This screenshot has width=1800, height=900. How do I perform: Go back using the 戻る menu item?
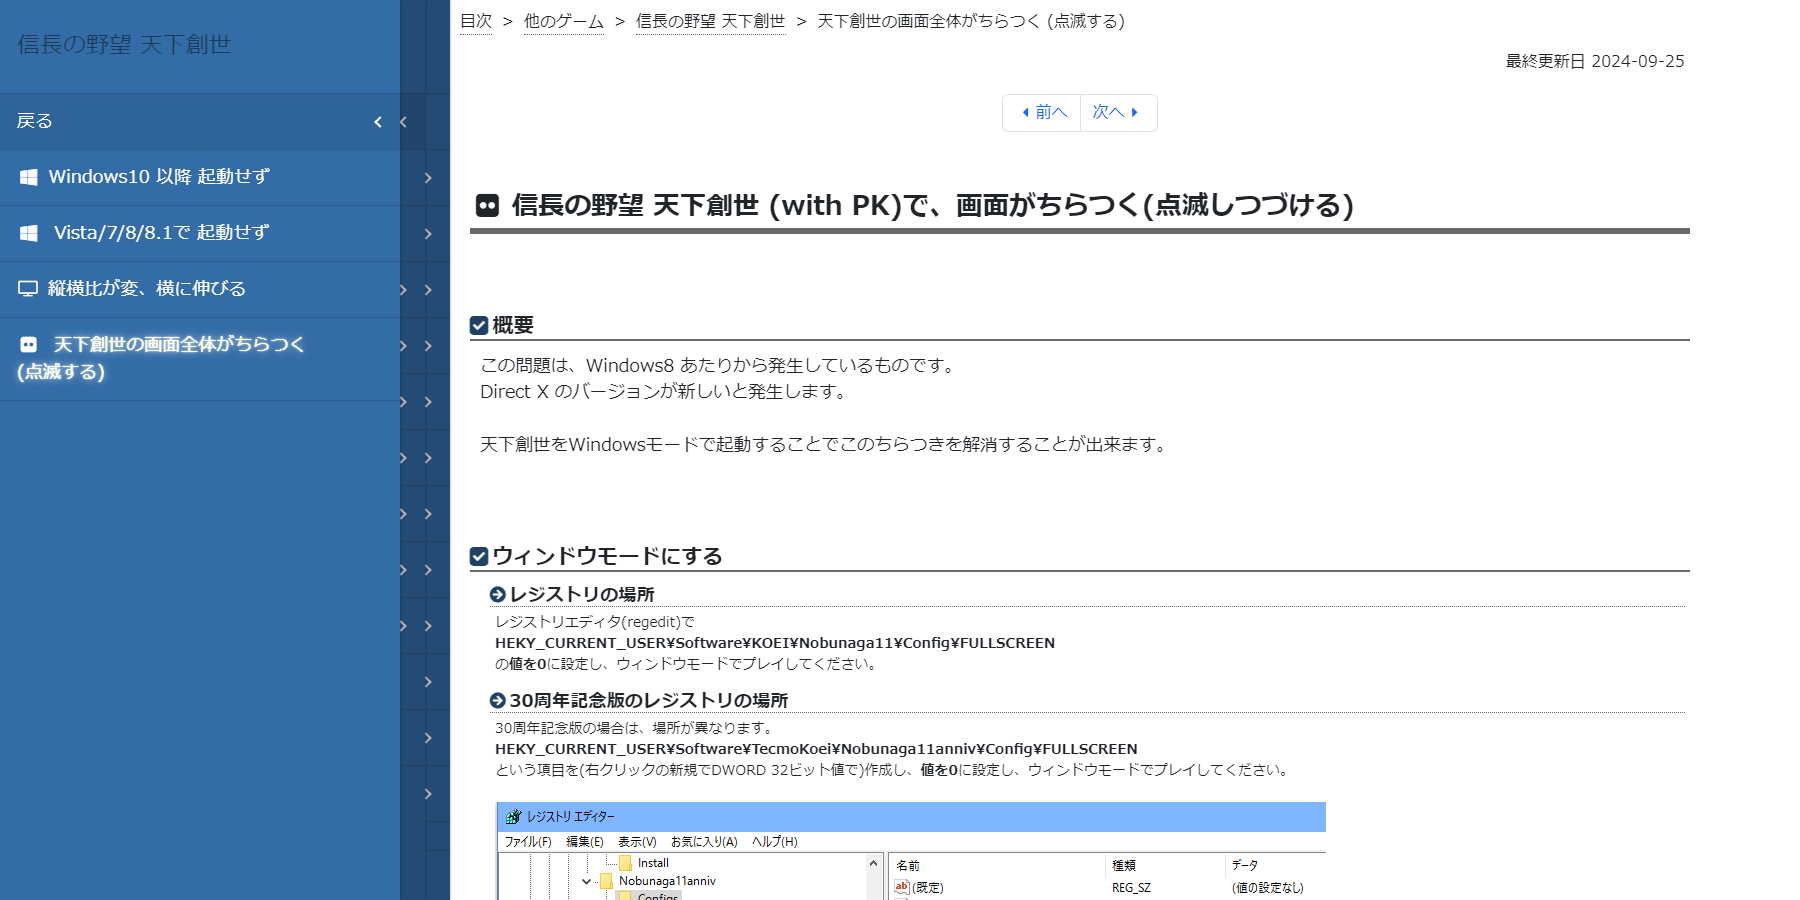[200, 122]
